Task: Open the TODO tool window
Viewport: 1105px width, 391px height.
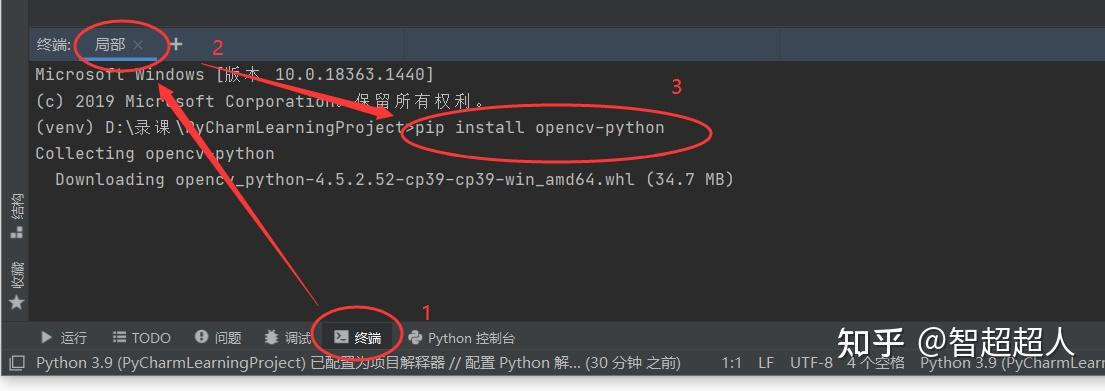Action: (142, 338)
